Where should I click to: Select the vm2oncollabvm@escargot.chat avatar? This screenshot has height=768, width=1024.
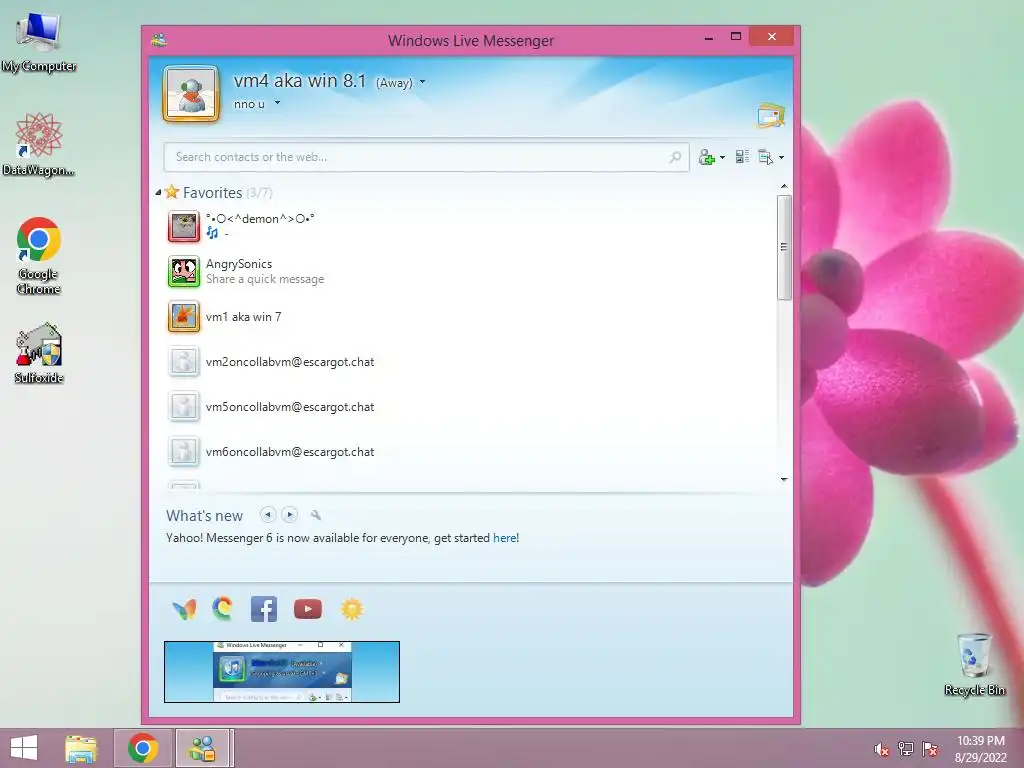tap(184, 362)
